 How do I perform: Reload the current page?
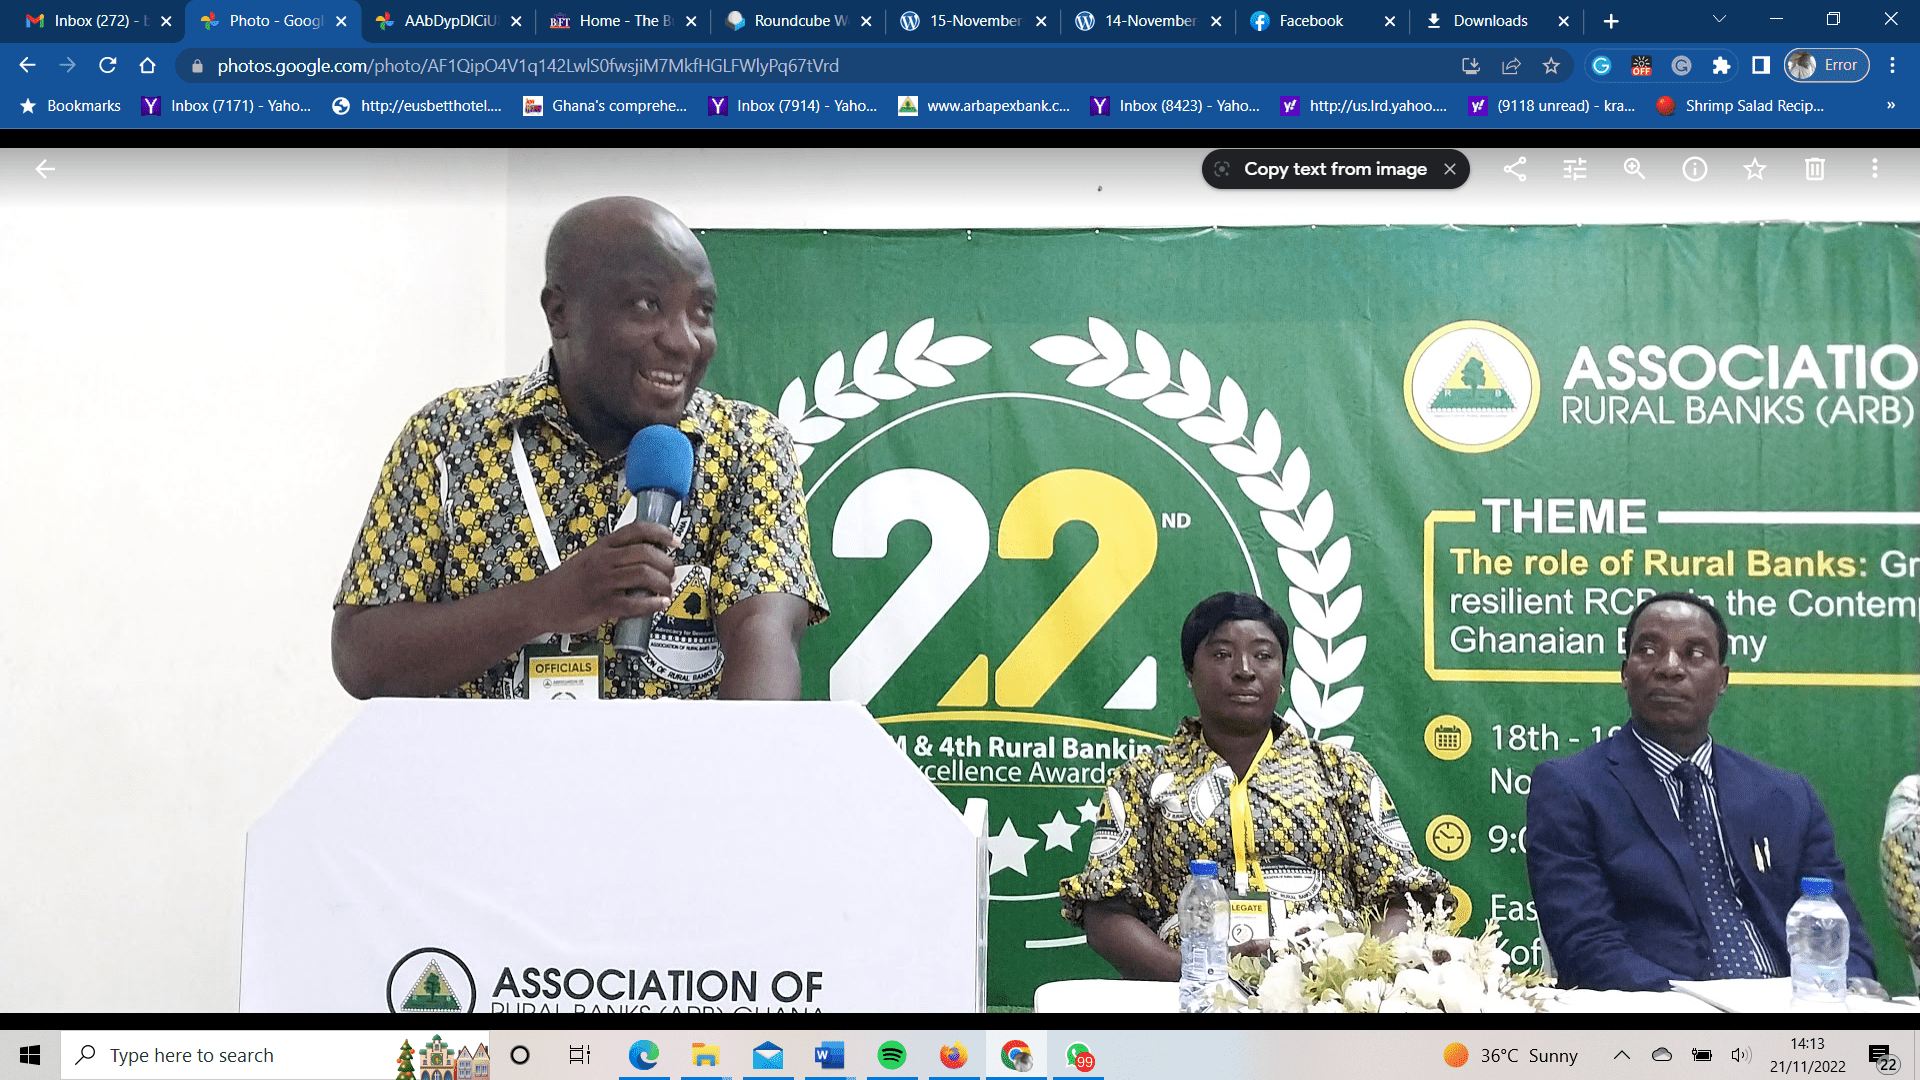(x=108, y=65)
